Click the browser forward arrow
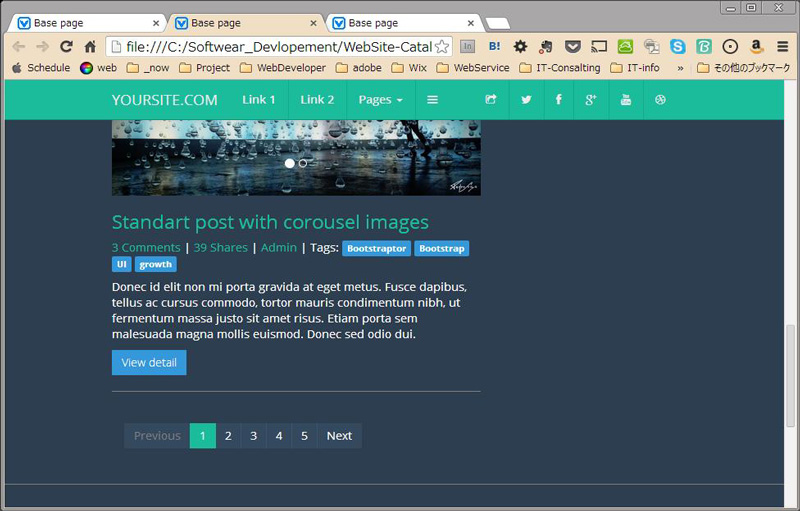Viewport: 800px width, 511px height. (x=42, y=47)
